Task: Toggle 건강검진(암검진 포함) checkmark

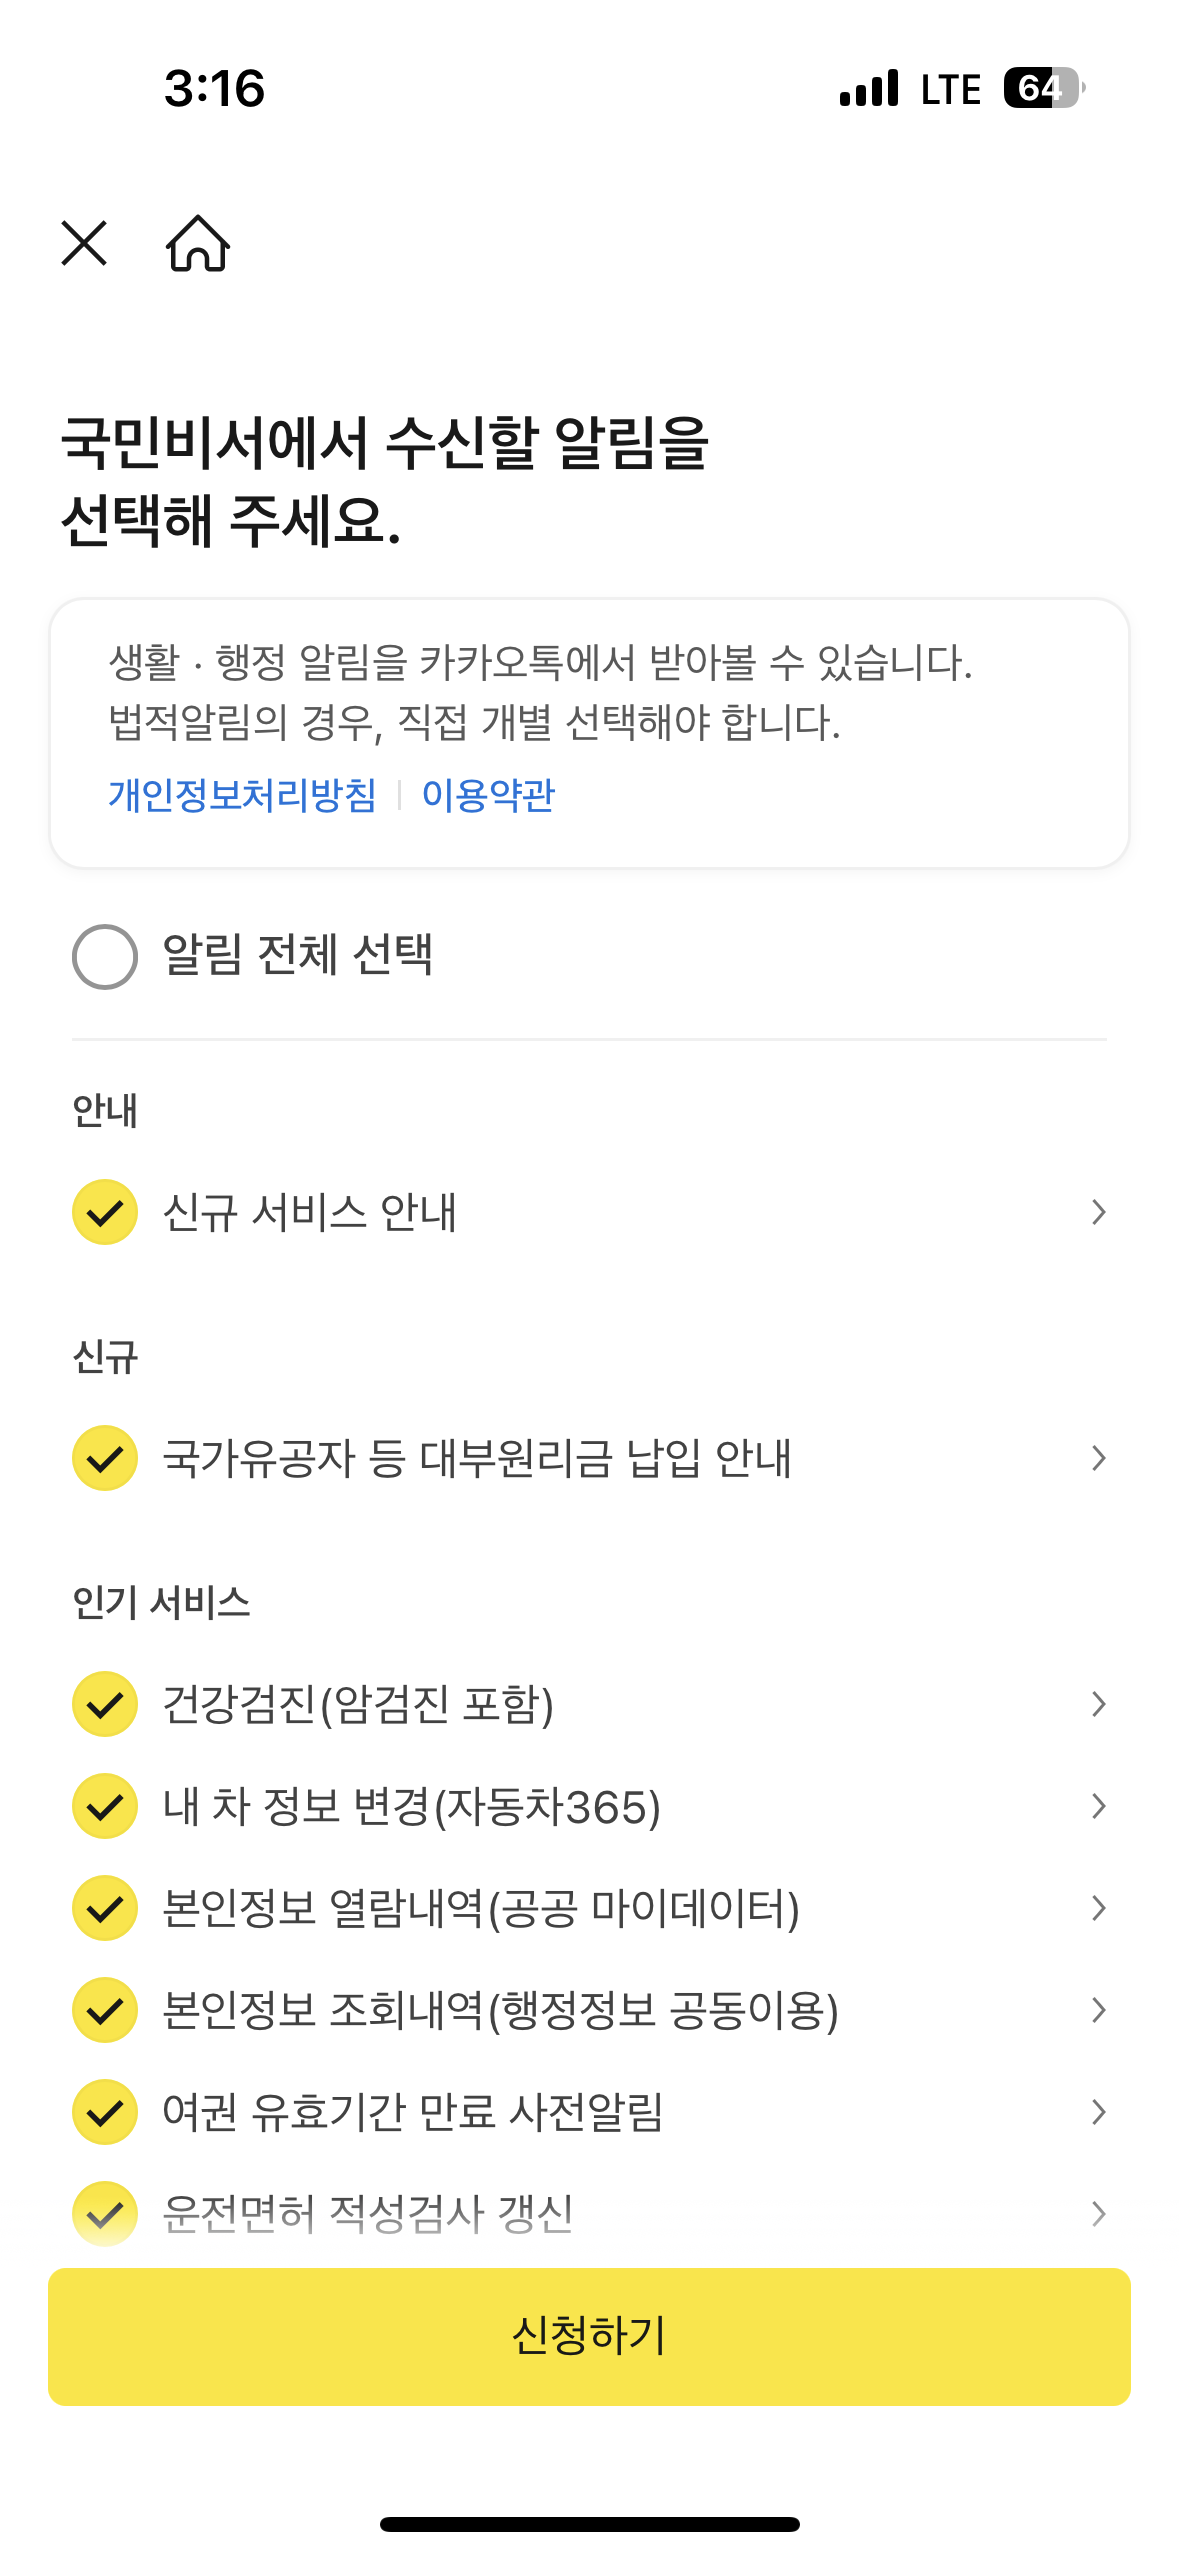Action: pyautogui.click(x=105, y=1704)
